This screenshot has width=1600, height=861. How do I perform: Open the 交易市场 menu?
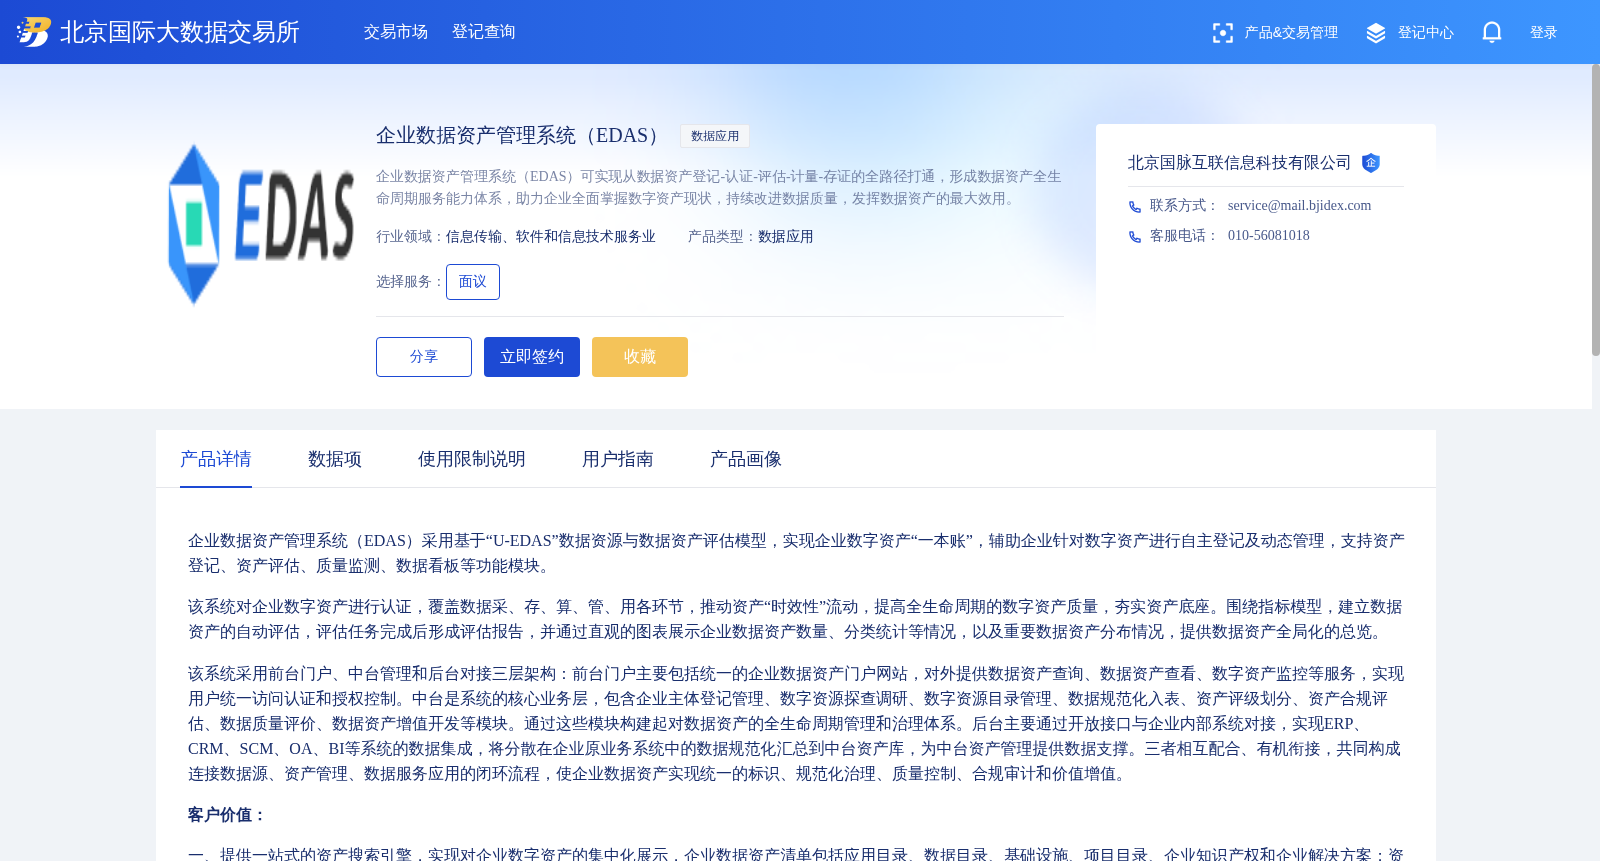(x=396, y=32)
